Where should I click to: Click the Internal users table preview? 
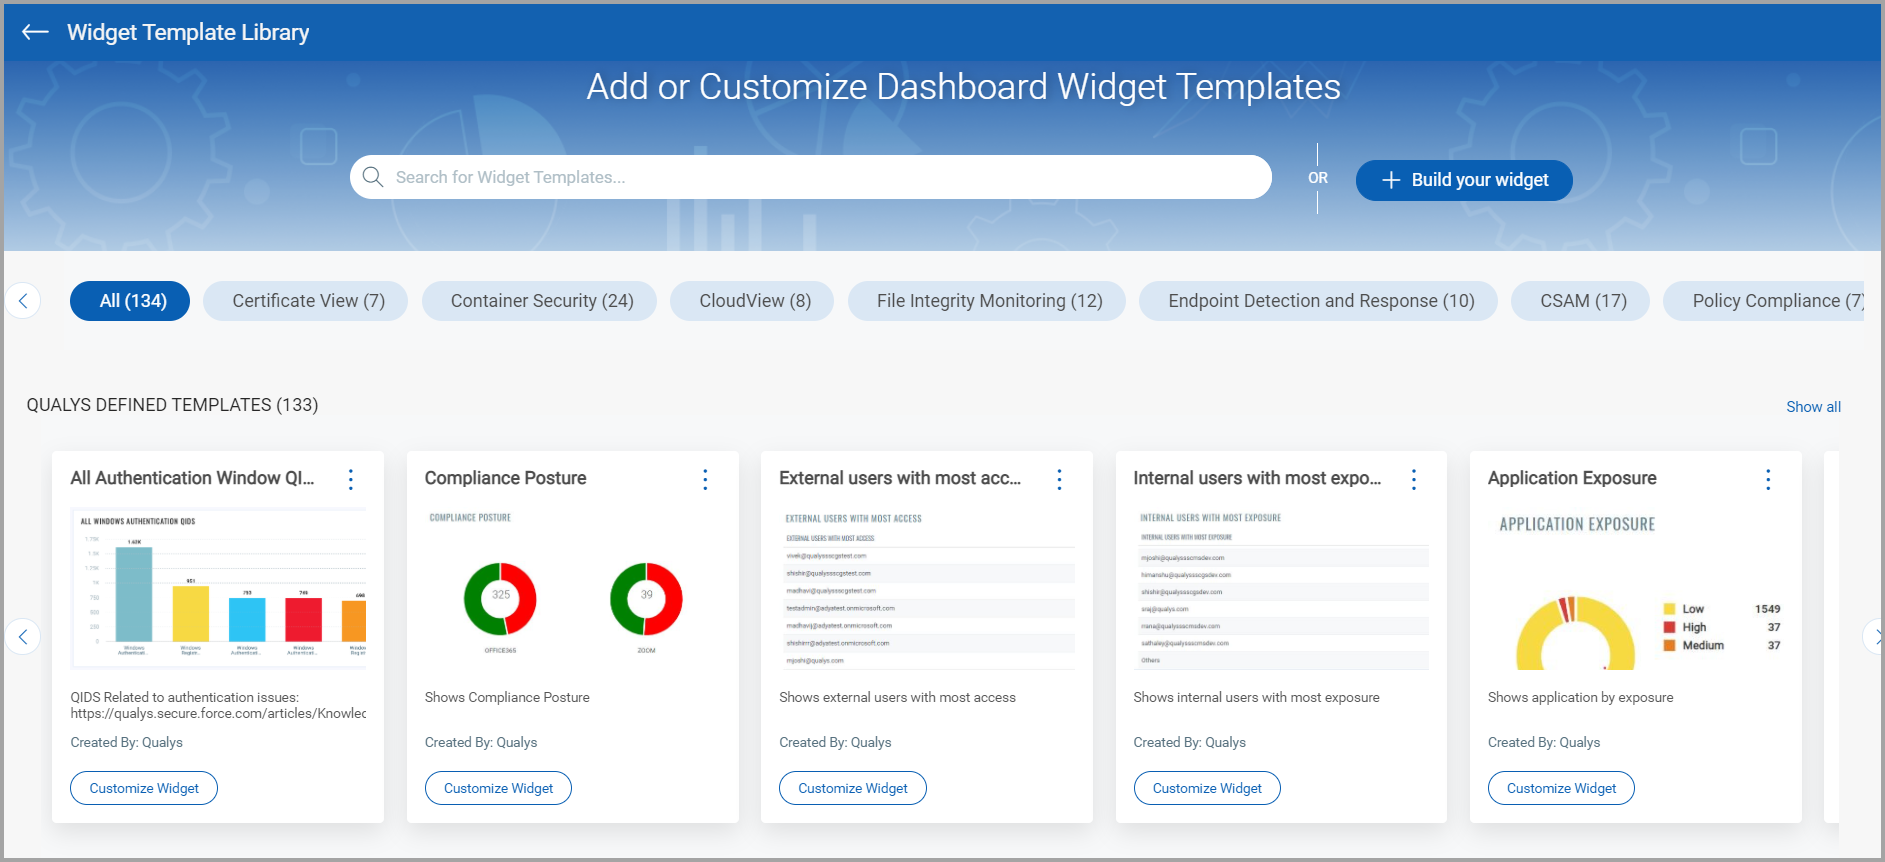1281,589
